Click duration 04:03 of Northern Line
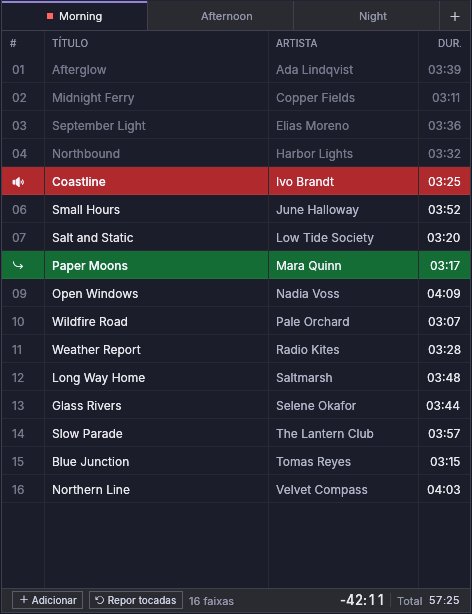Screen dimensions: 472x614 tap(444, 489)
